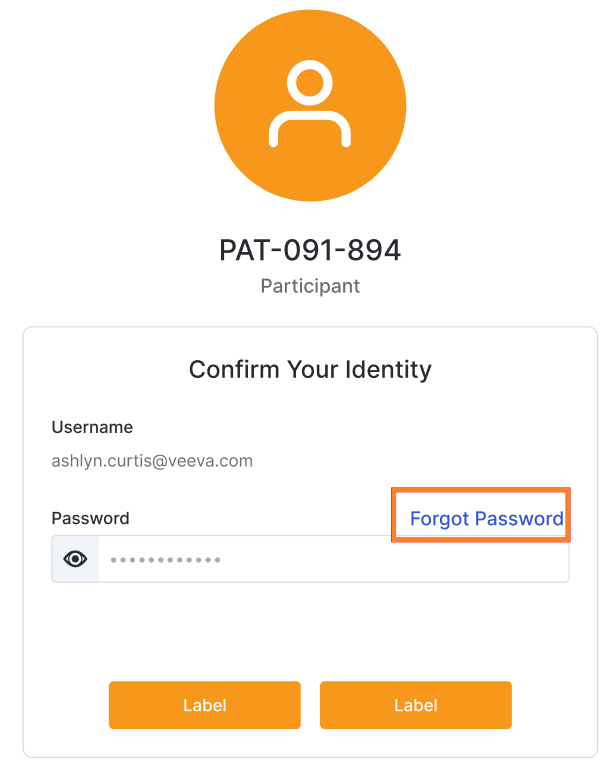The height and width of the screenshot is (771, 615).
Task: Focus the password input field
Action: coord(330,559)
